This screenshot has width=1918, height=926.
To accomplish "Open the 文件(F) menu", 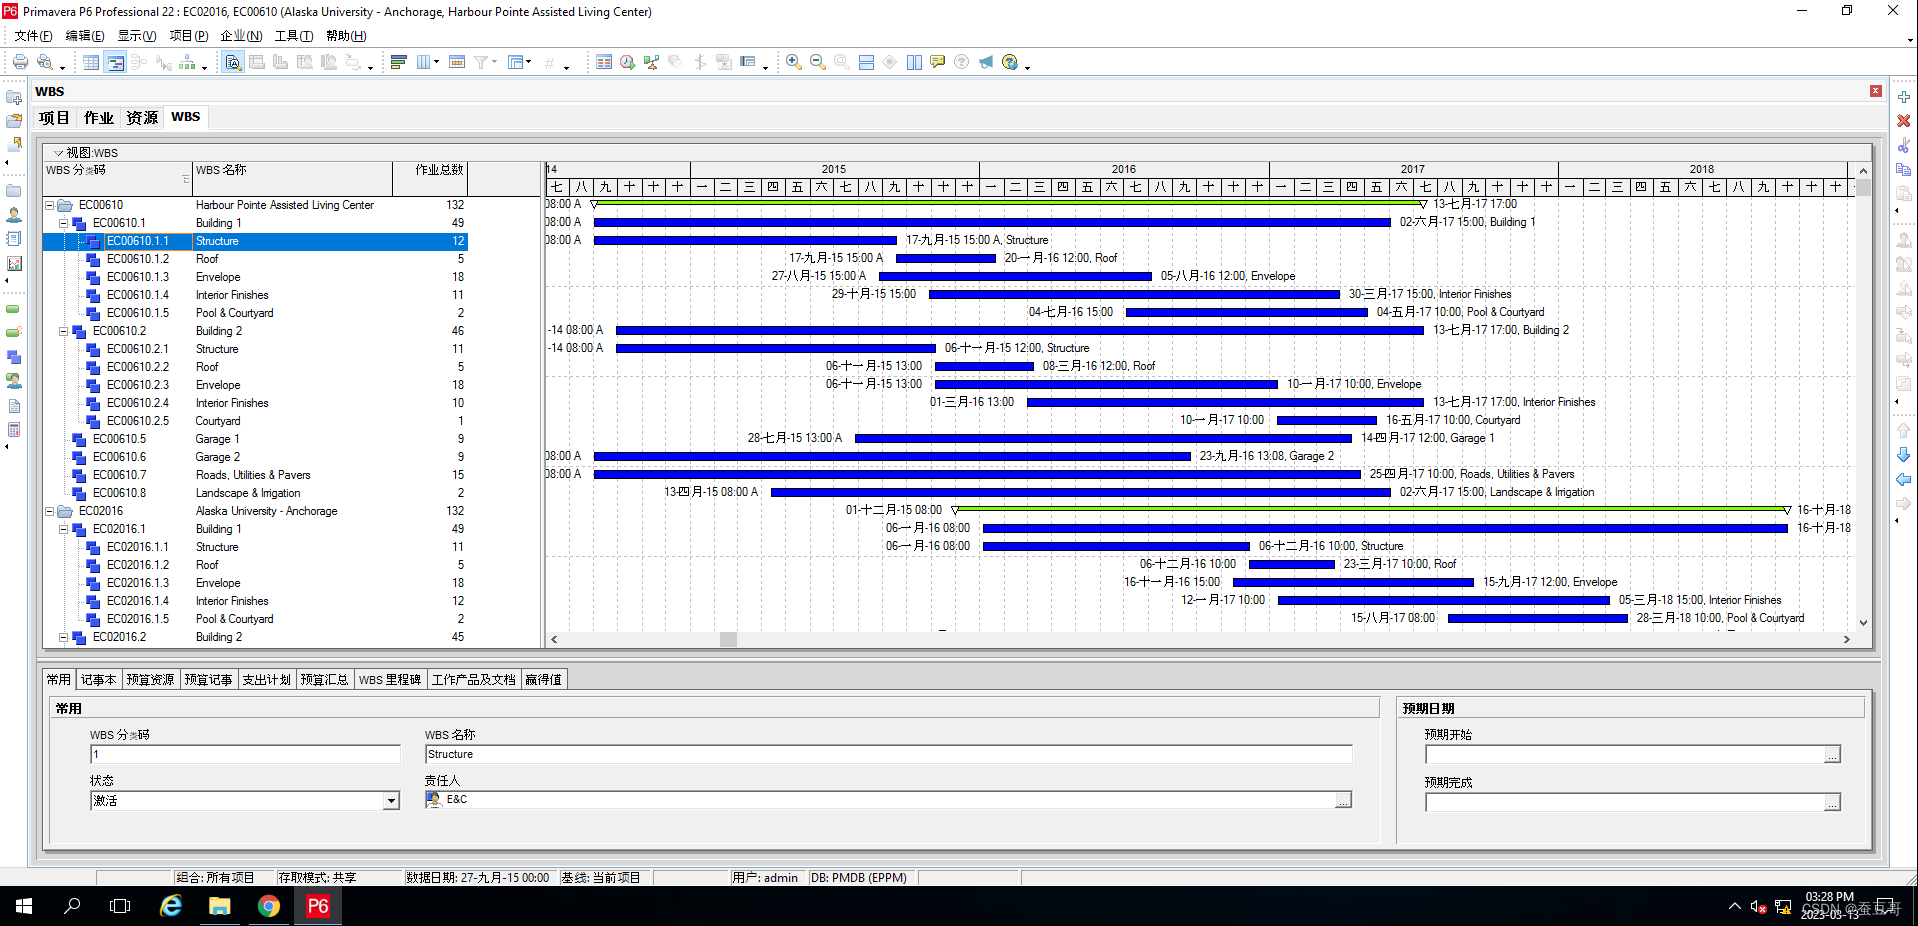I will [33, 36].
